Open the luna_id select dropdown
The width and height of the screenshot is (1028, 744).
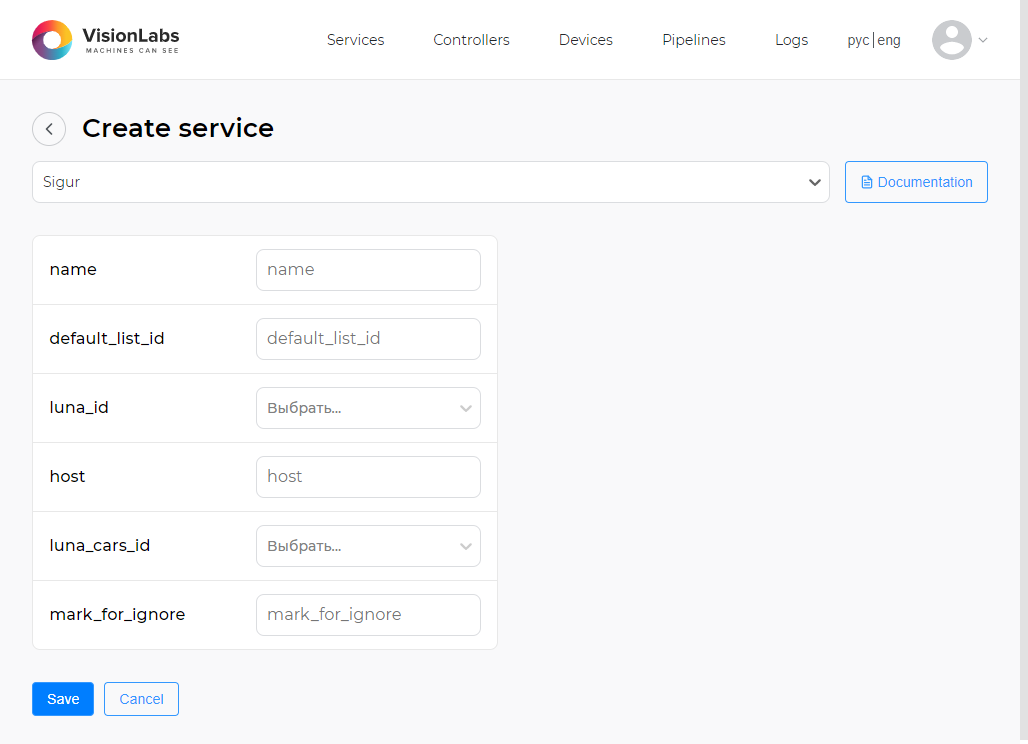click(368, 408)
